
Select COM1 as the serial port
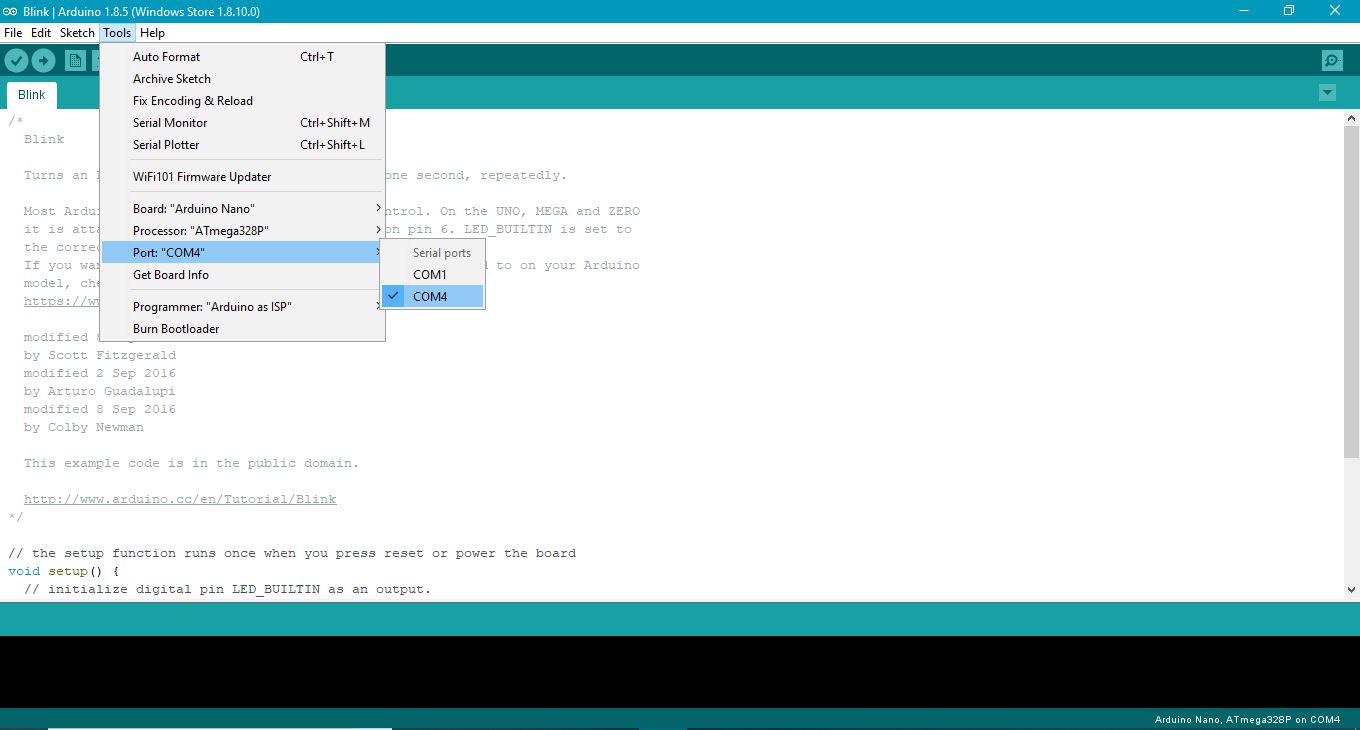[430, 274]
